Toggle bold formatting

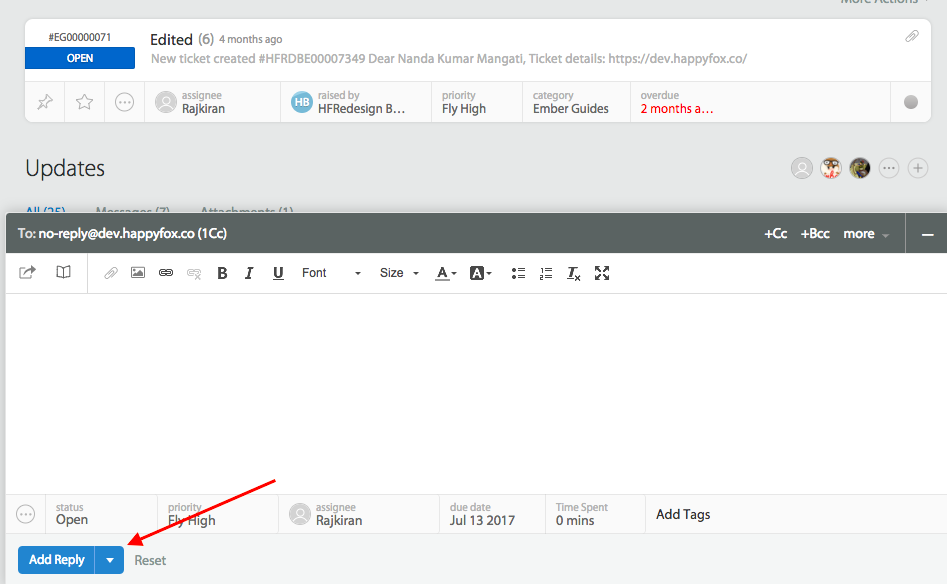coord(222,273)
